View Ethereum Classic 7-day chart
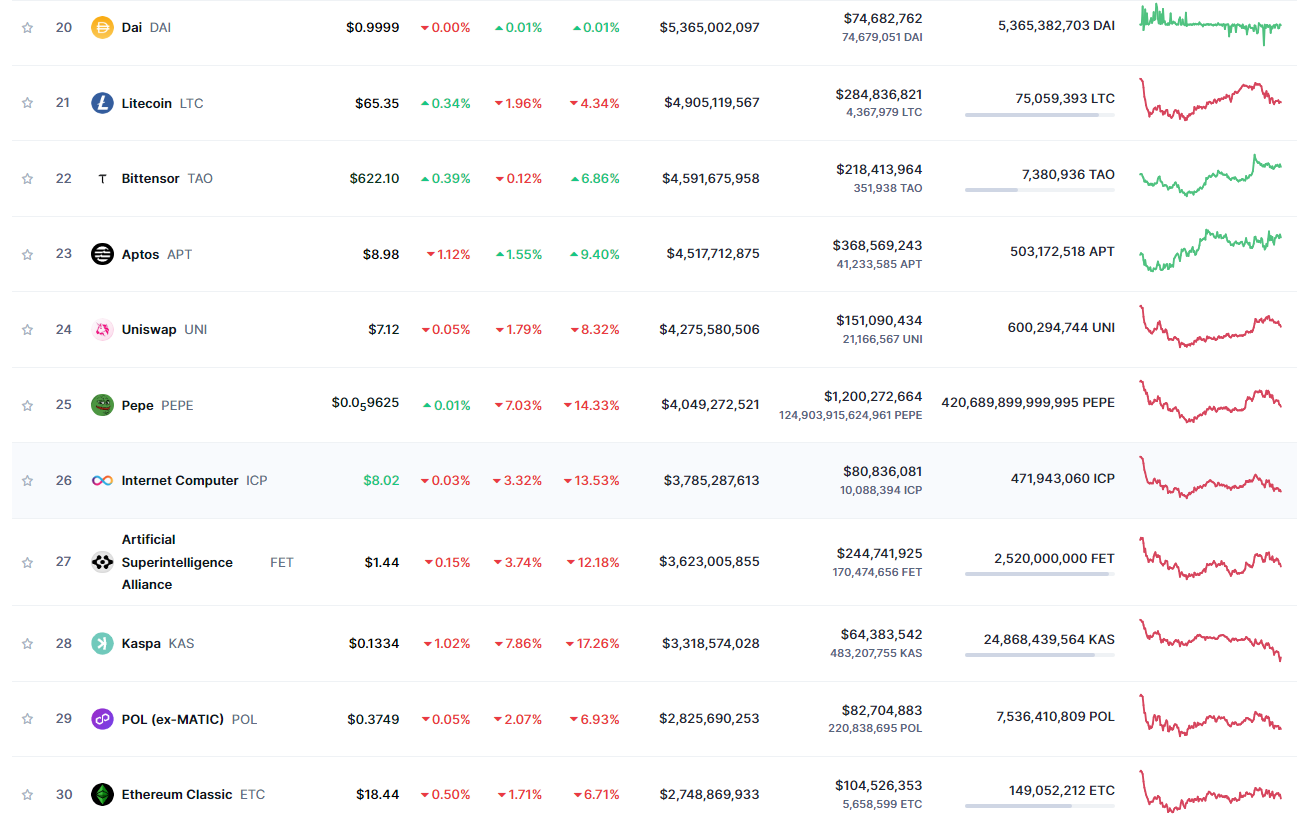Image resolution: width=1310 pixels, height=824 pixels. coord(1211,792)
